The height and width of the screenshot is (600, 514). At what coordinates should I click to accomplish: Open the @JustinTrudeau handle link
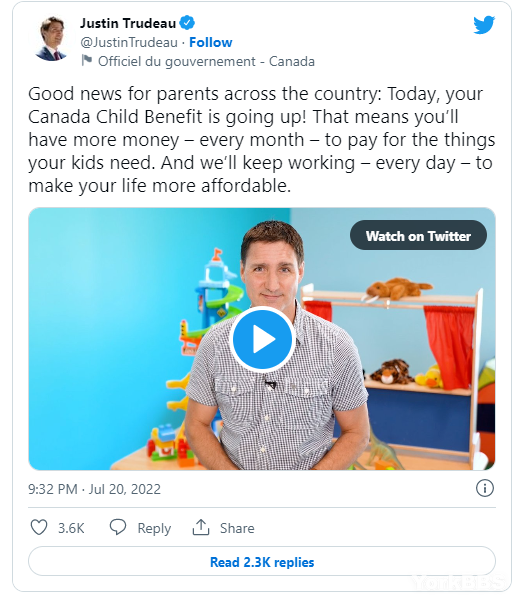[129, 42]
